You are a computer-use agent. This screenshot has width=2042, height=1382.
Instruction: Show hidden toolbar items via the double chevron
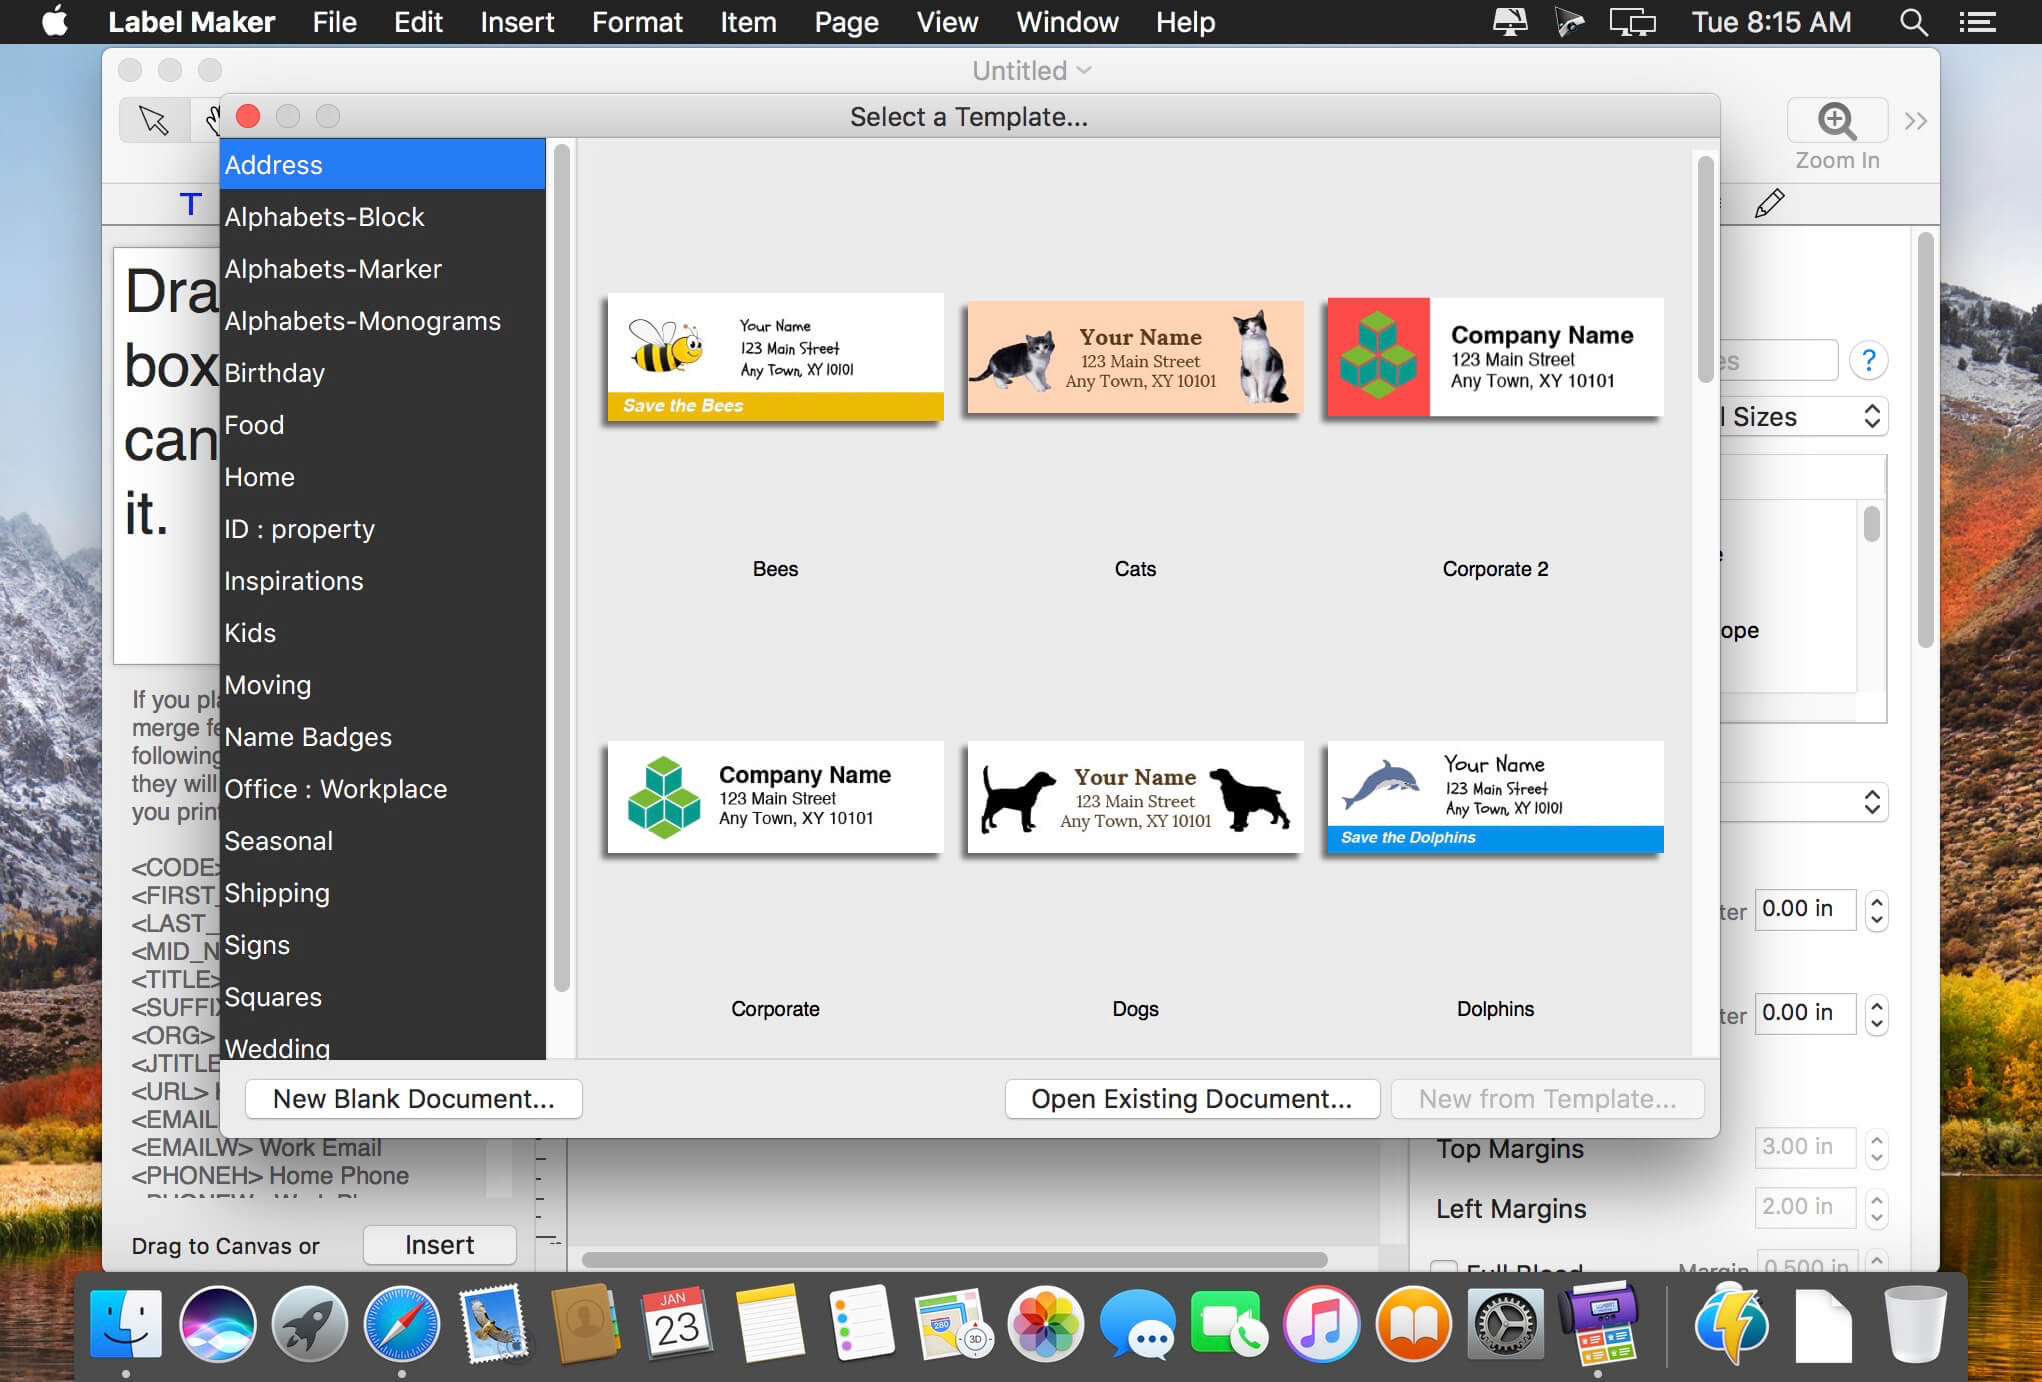click(x=1915, y=122)
